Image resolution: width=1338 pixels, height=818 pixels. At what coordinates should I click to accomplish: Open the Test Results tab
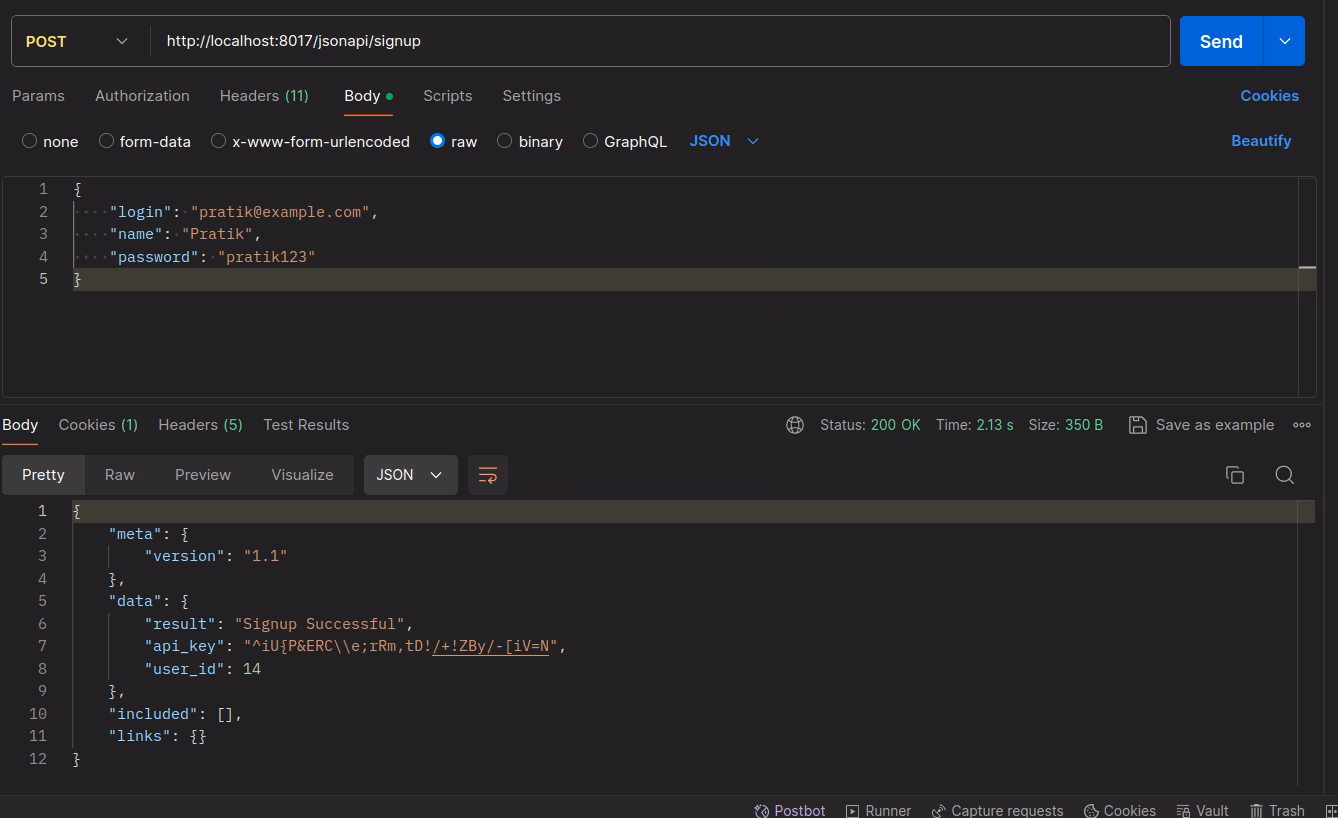[306, 425]
